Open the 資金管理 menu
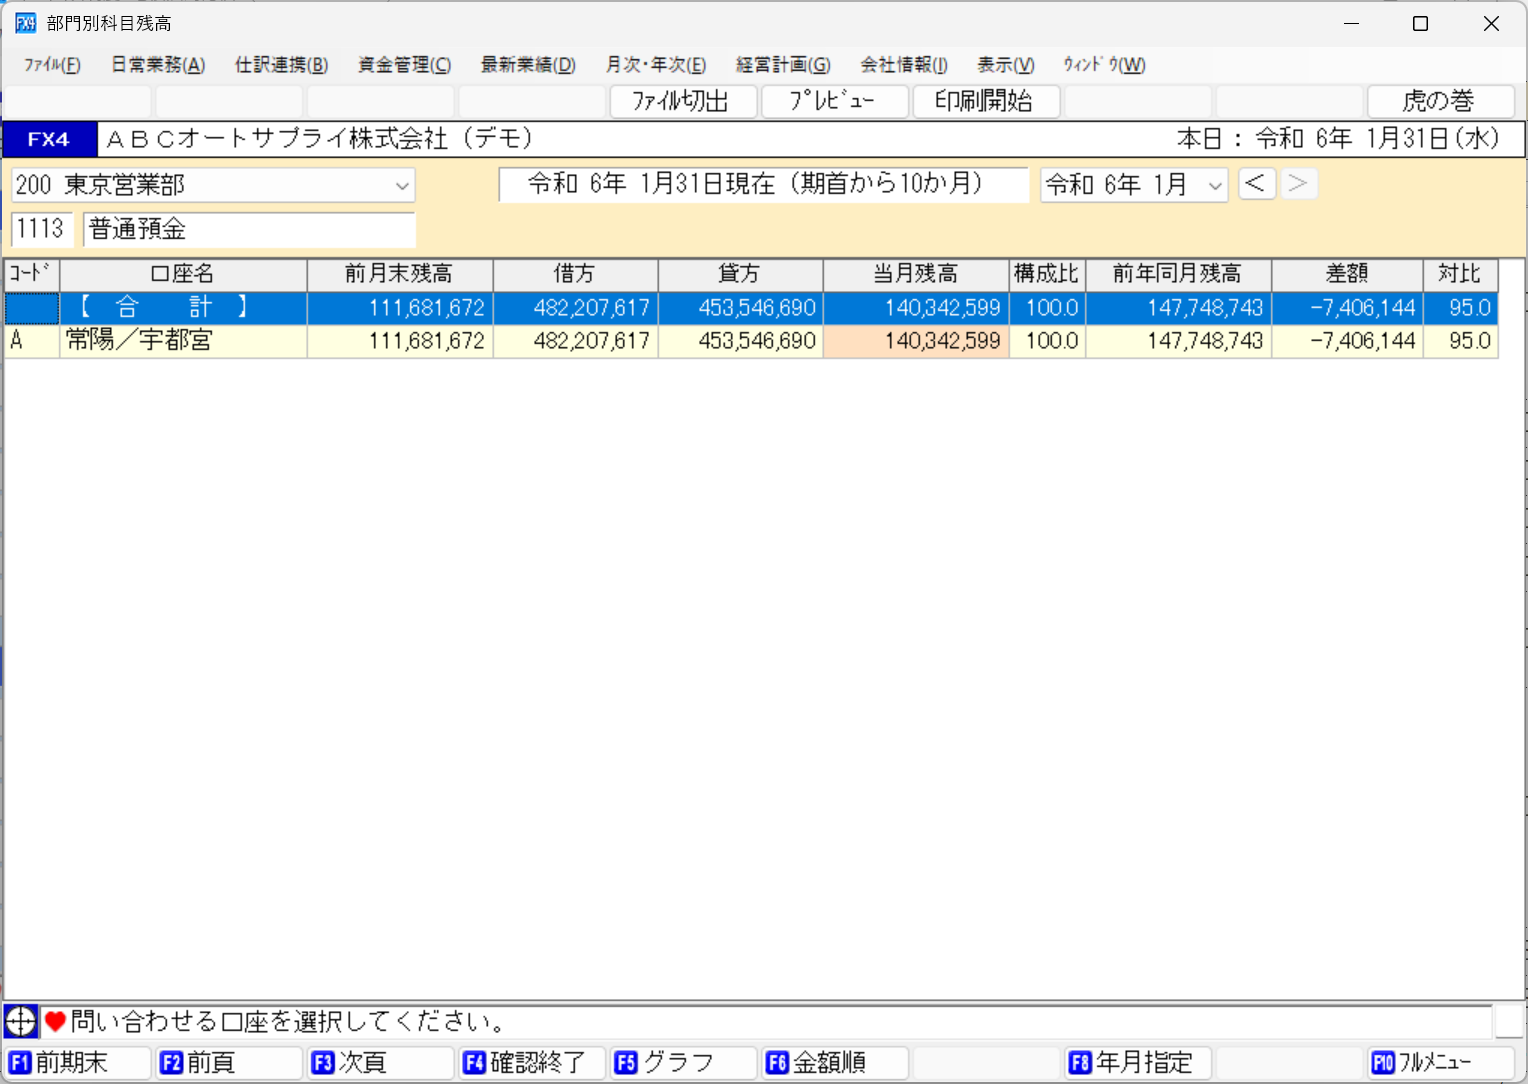This screenshot has width=1528, height=1084. coord(403,64)
